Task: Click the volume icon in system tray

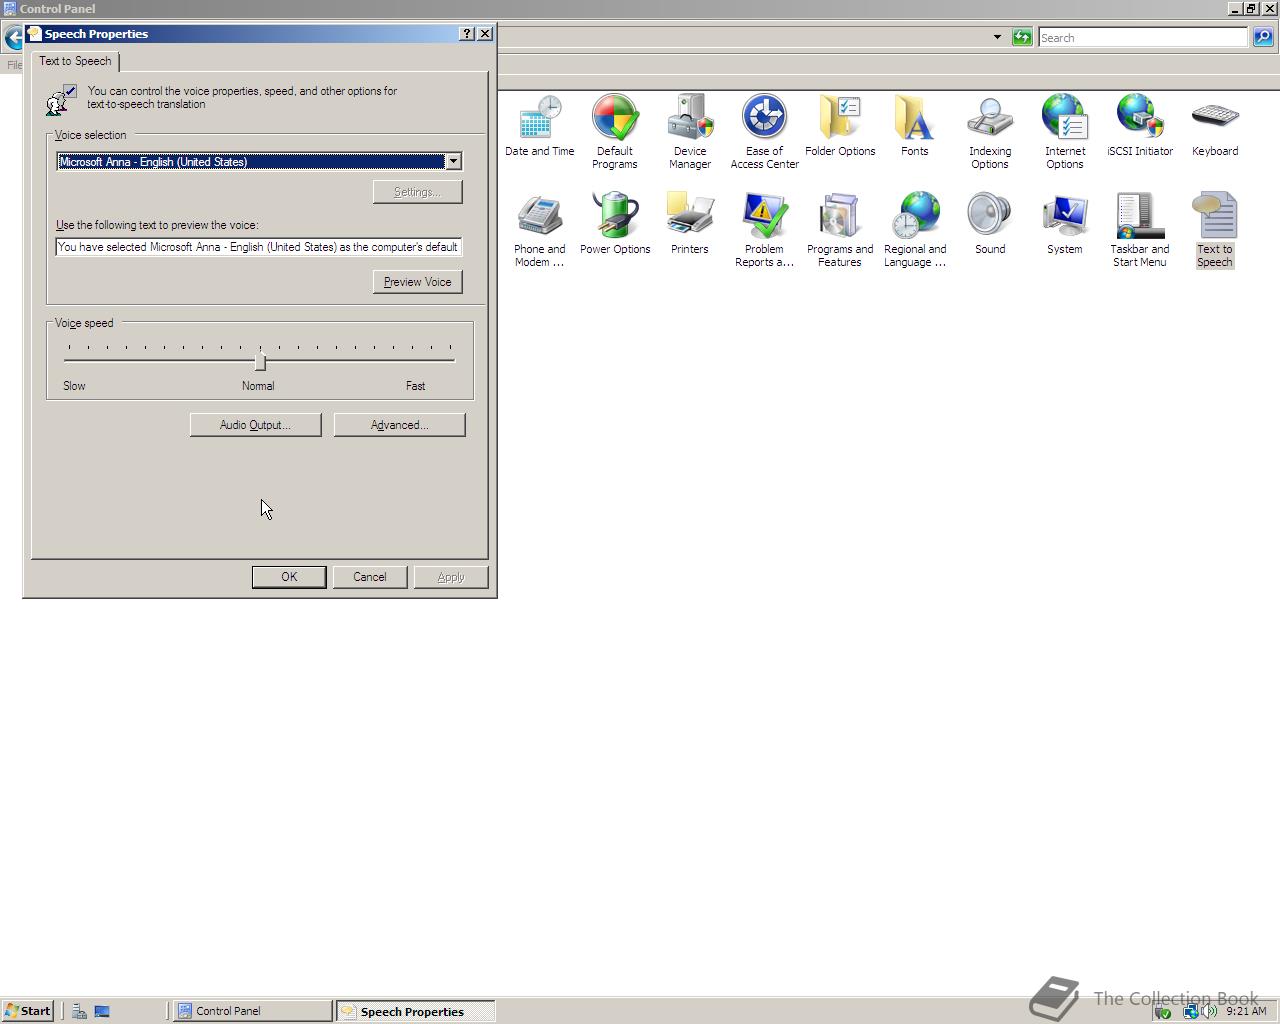Action: (x=1210, y=1011)
